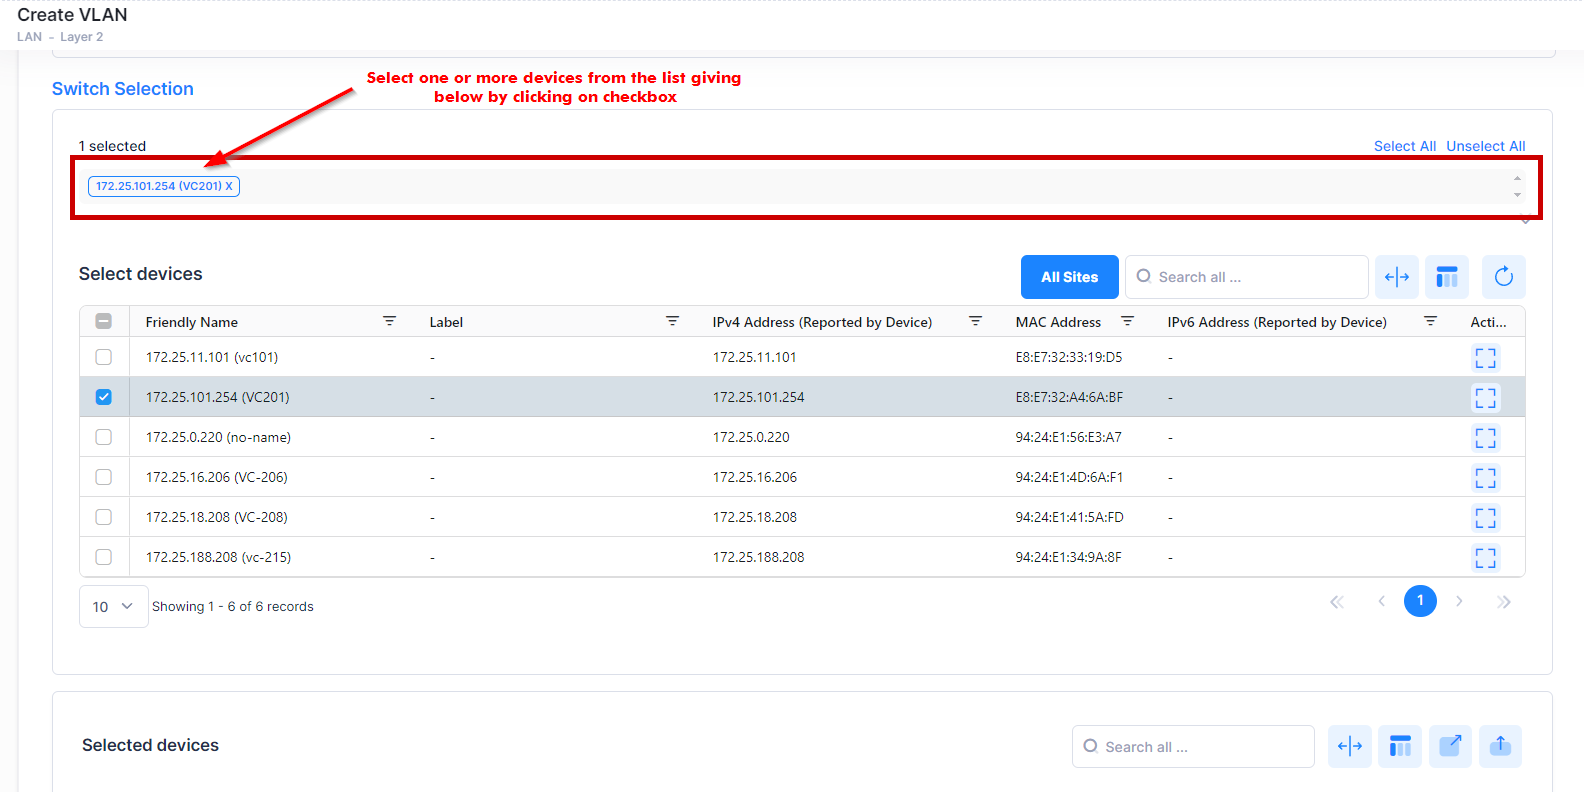Open the Friendly Name column filter menu
This screenshot has width=1584, height=792.
[389, 322]
